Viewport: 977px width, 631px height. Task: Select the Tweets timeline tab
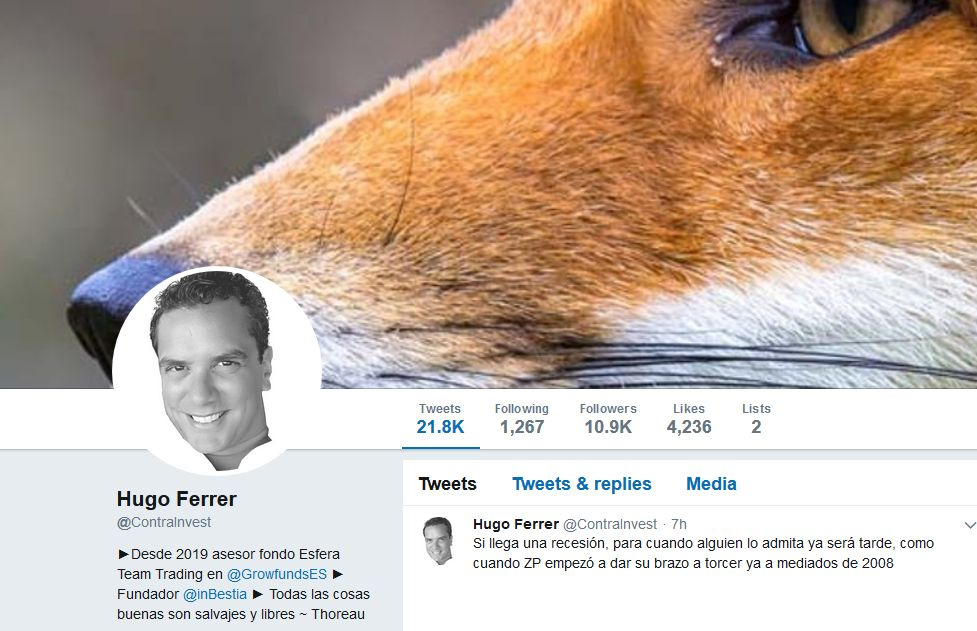tap(447, 484)
